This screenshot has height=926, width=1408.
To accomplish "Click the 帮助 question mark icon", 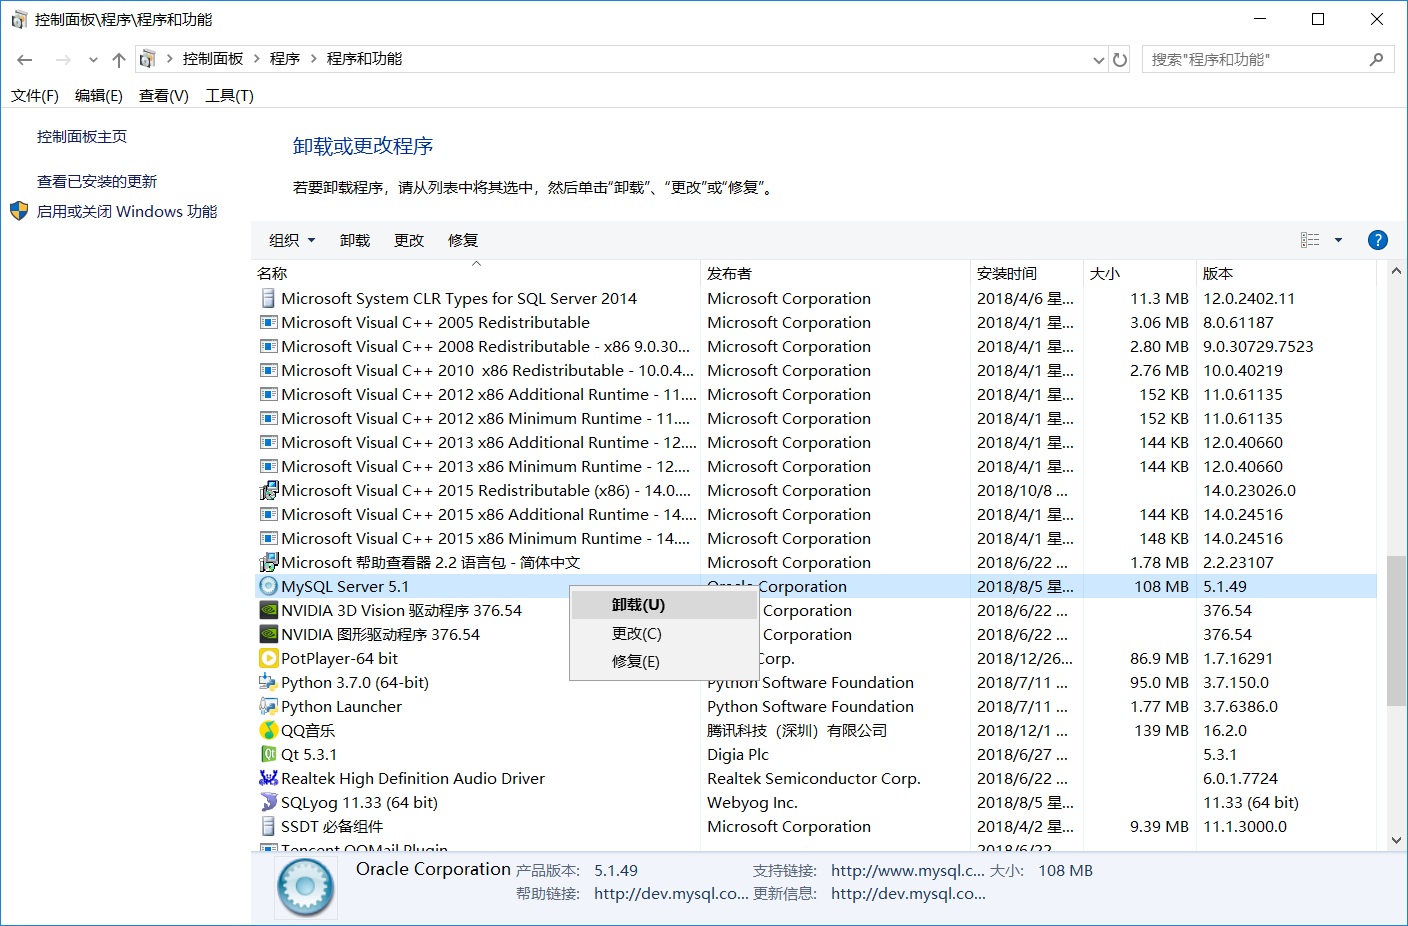I will [1377, 240].
